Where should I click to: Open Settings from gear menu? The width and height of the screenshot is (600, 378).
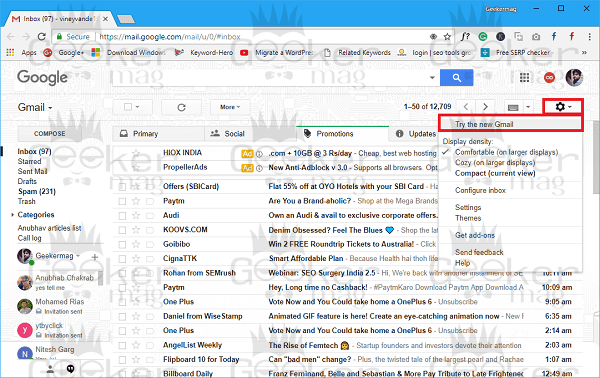tap(468, 207)
